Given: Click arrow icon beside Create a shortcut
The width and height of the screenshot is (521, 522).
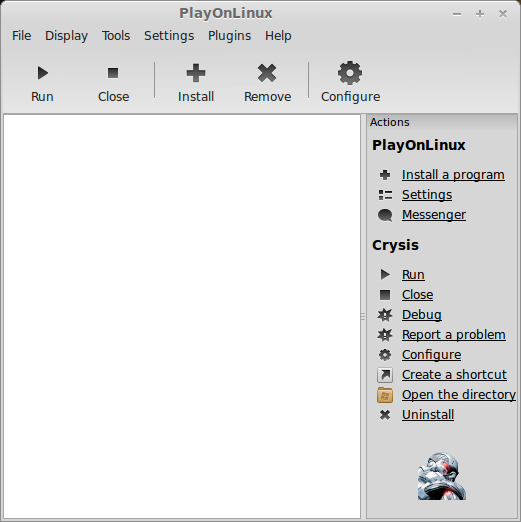Looking at the screenshot, I should (385, 375).
